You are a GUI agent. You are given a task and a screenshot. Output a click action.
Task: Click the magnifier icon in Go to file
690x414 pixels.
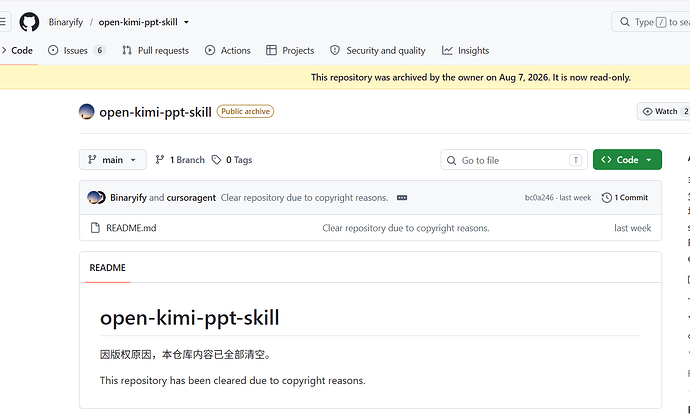(x=451, y=160)
